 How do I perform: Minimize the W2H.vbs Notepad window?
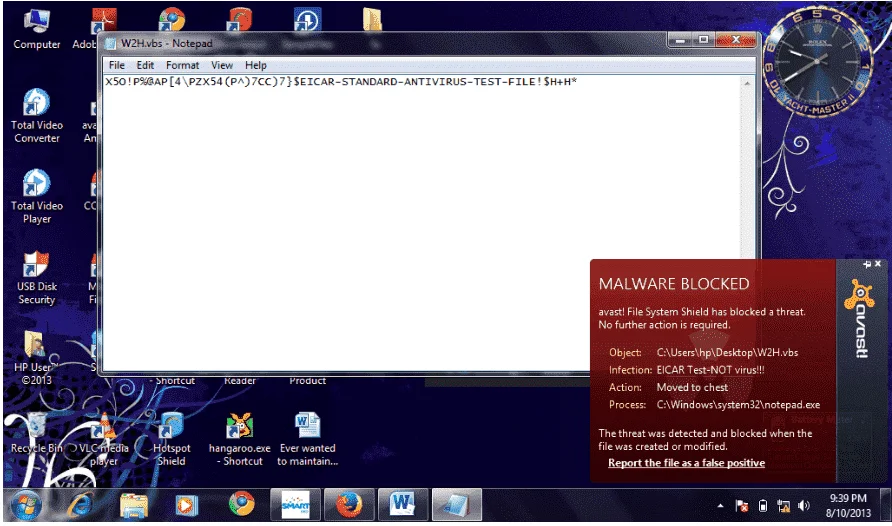(679, 39)
